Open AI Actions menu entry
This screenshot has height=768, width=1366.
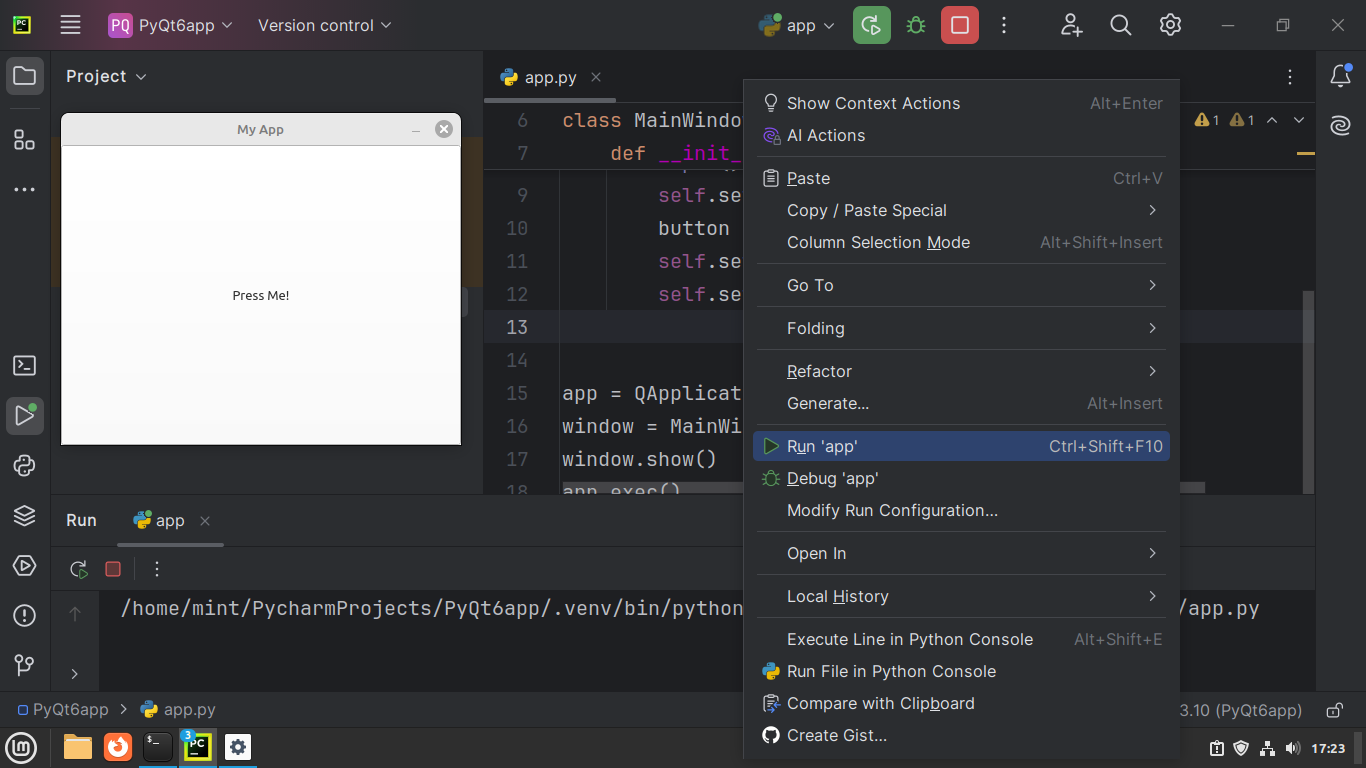pyautogui.click(x=961, y=135)
